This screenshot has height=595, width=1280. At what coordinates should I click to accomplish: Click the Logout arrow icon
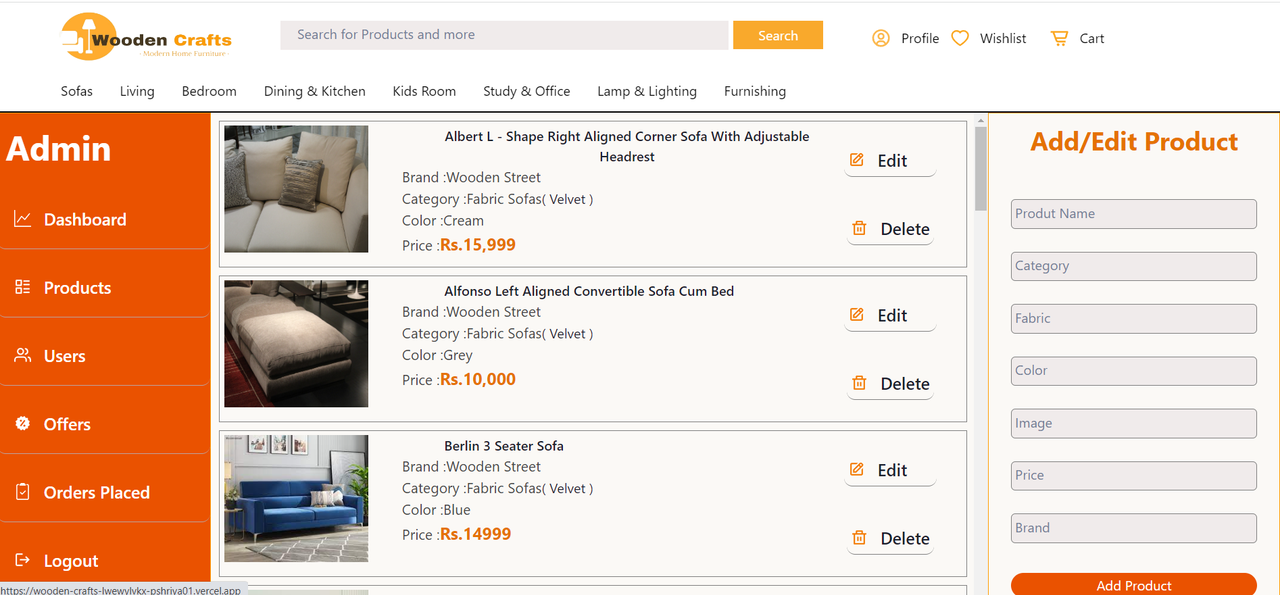23,561
